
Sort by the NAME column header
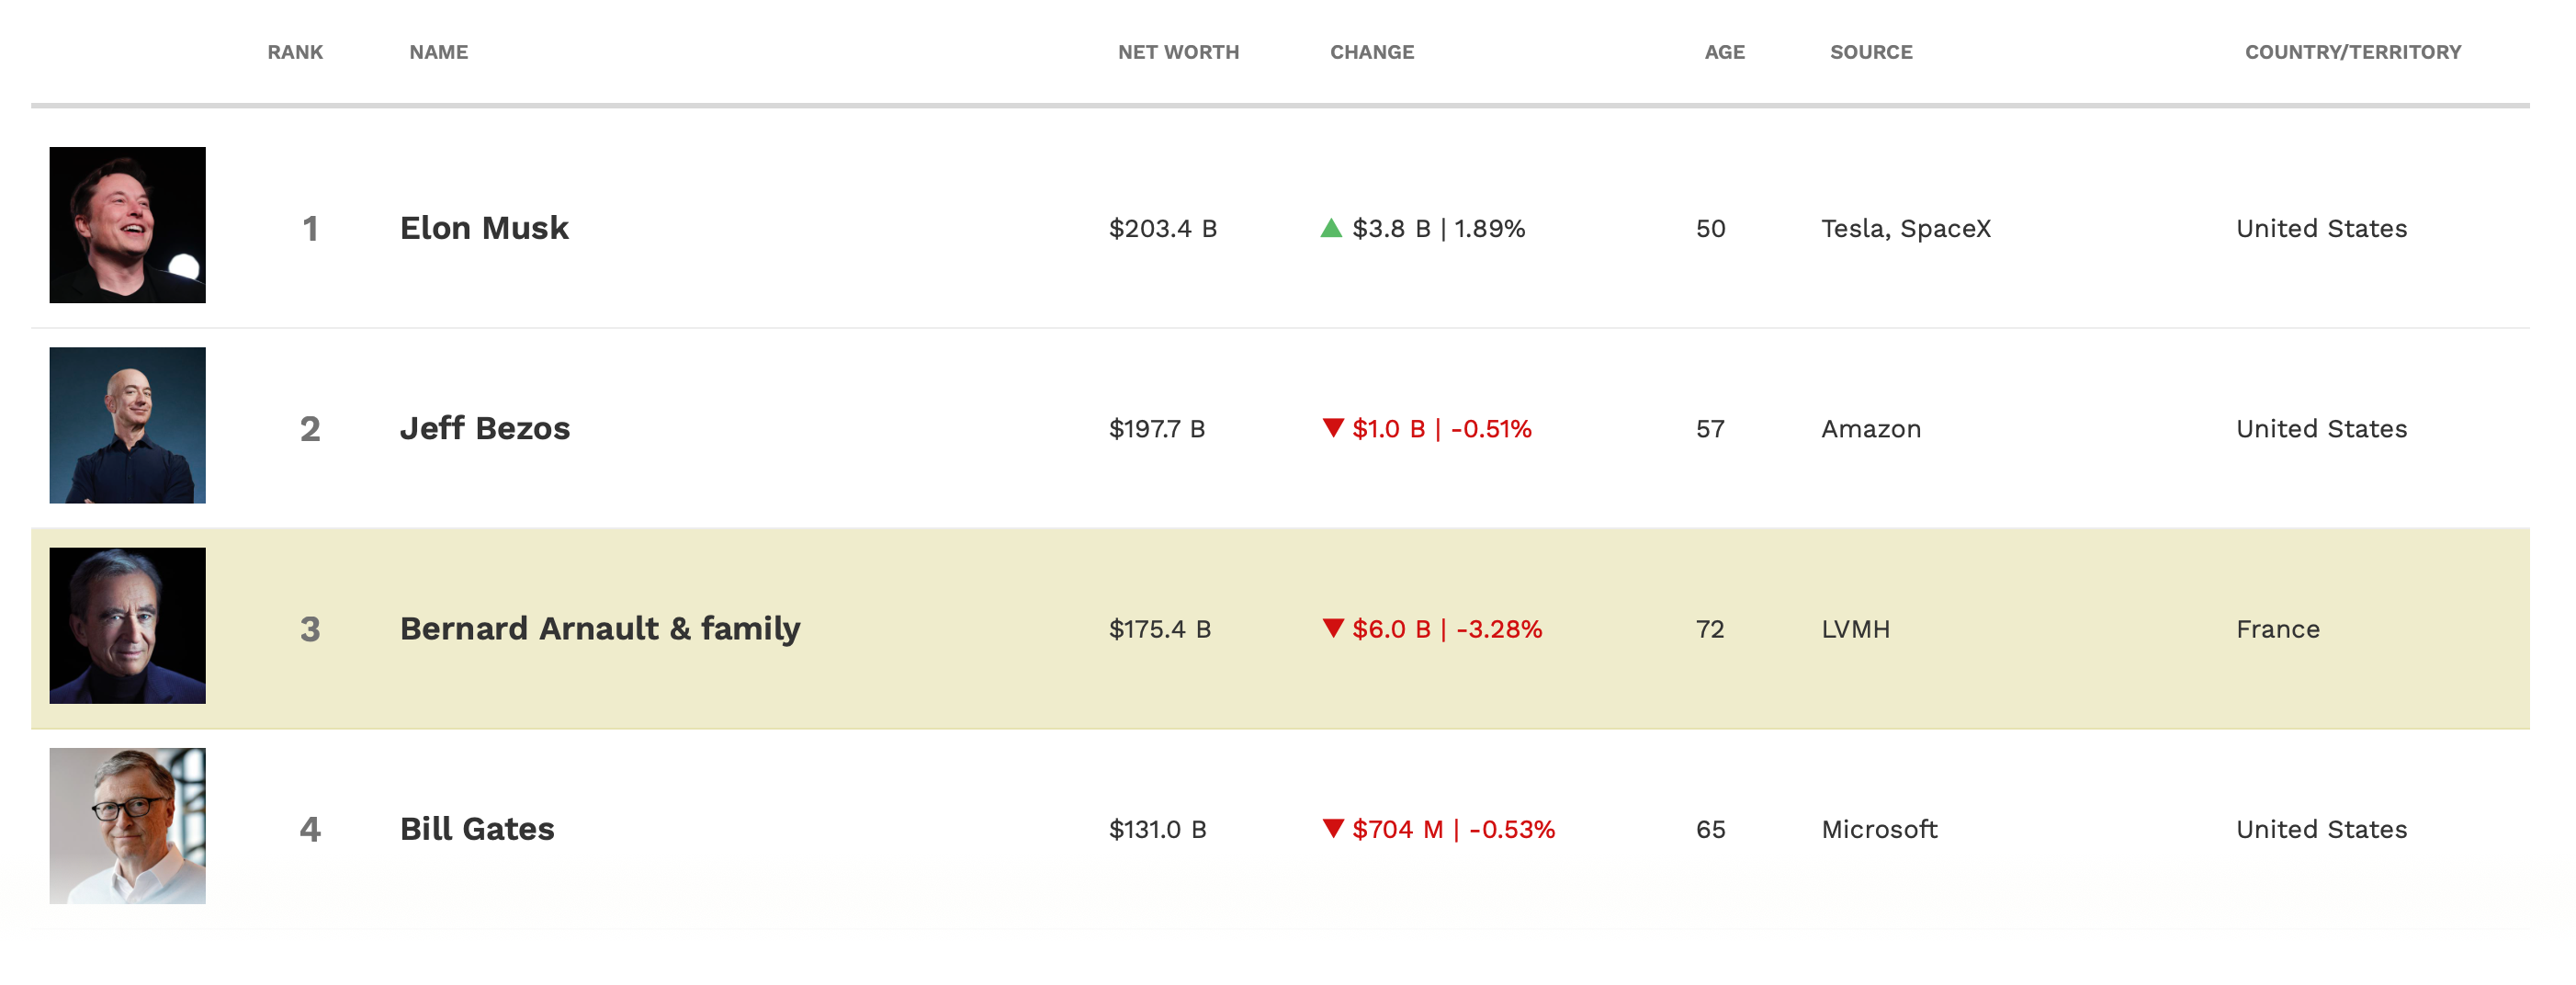pyautogui.click(x=438, y=52)
